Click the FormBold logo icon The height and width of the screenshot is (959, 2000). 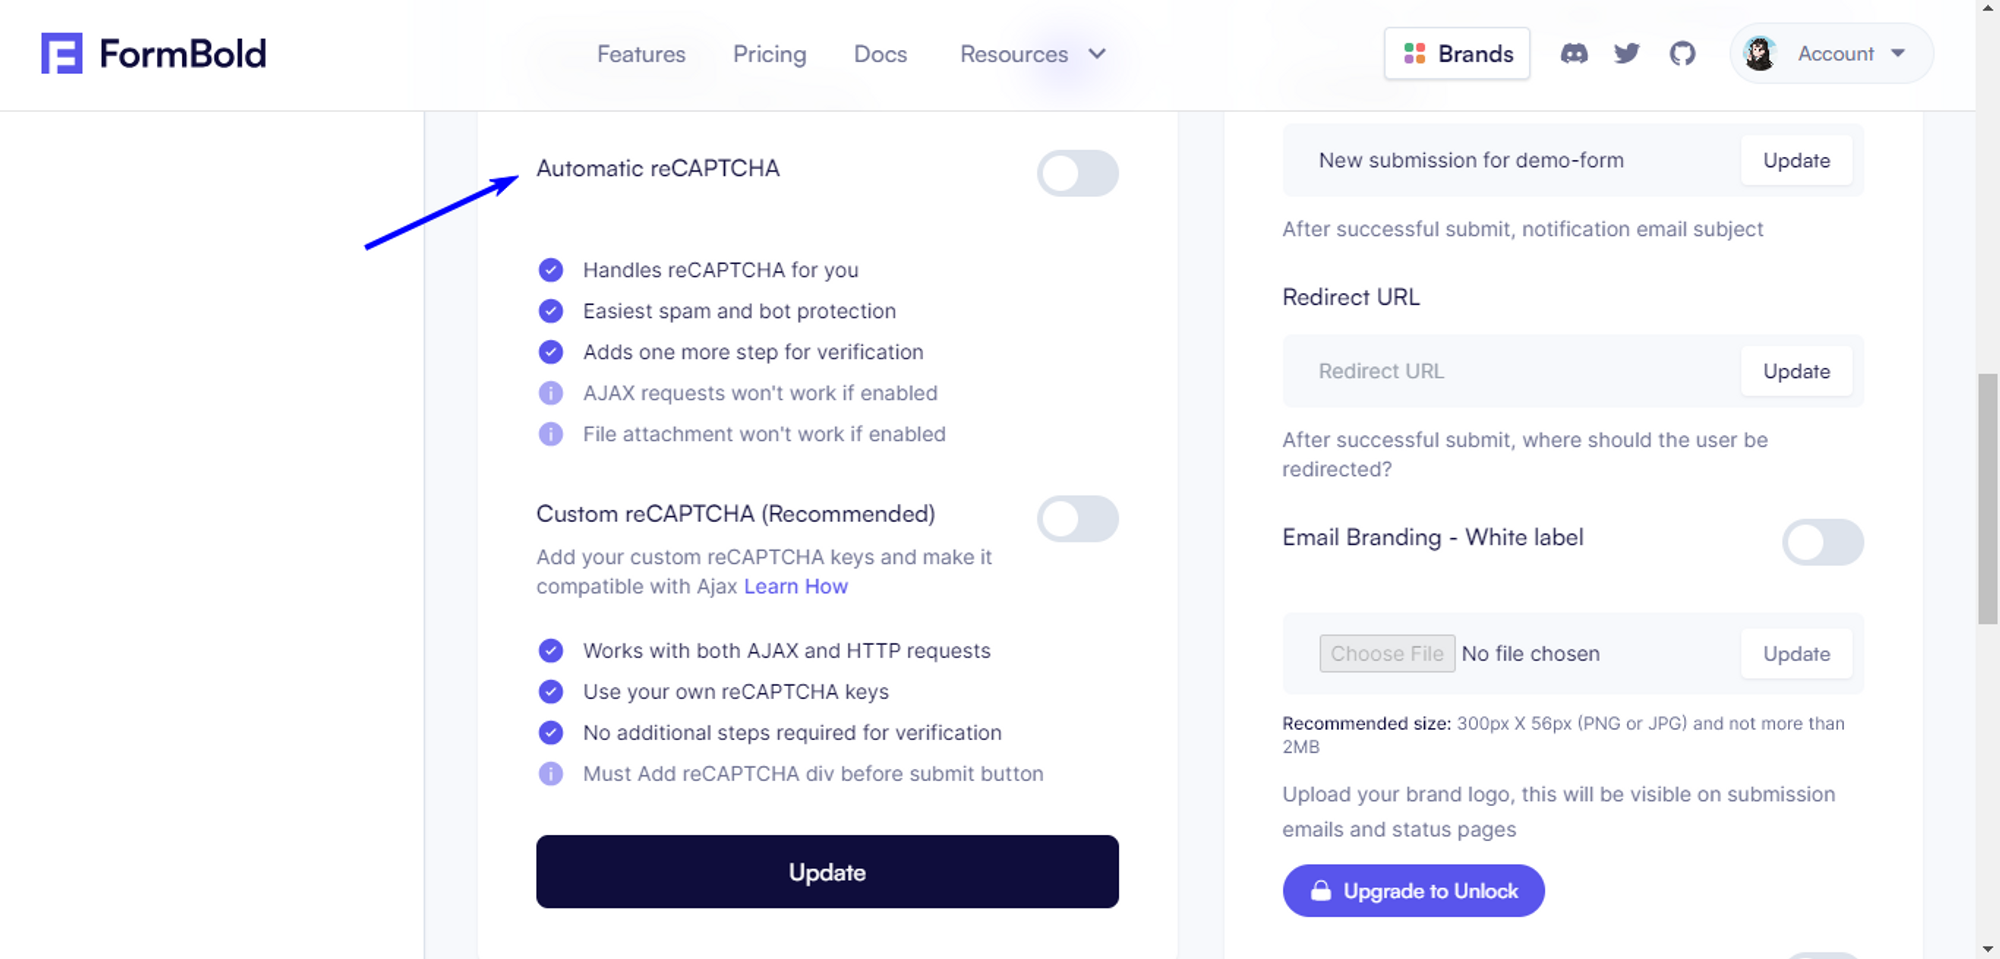(61, 54)
